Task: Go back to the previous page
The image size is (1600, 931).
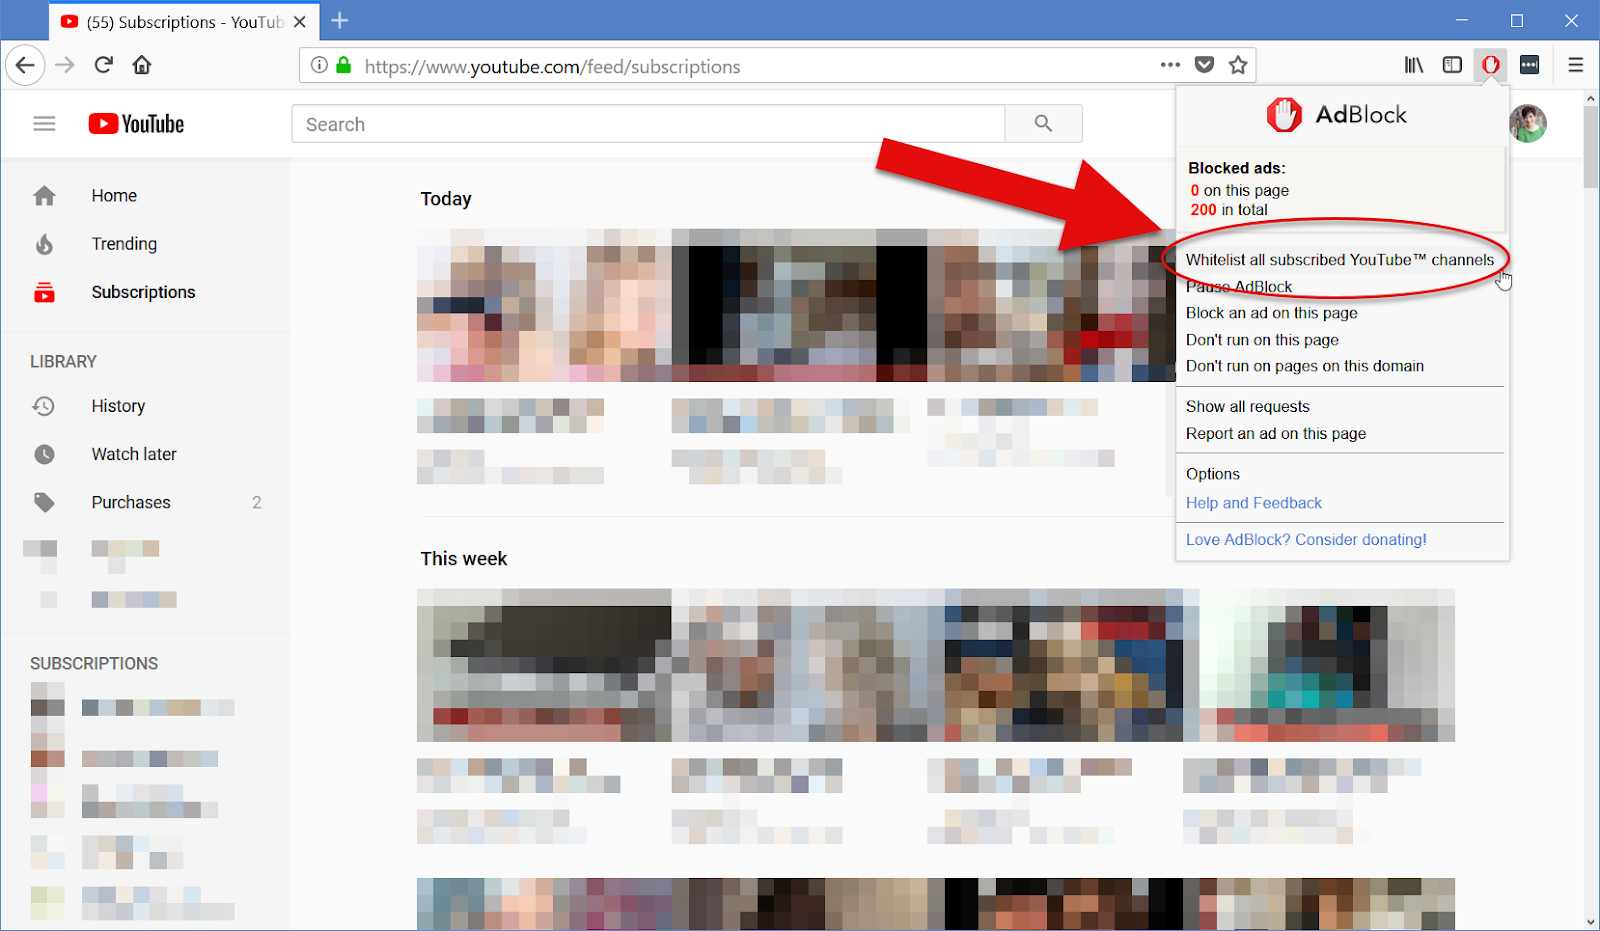Action: pos(25,66)
